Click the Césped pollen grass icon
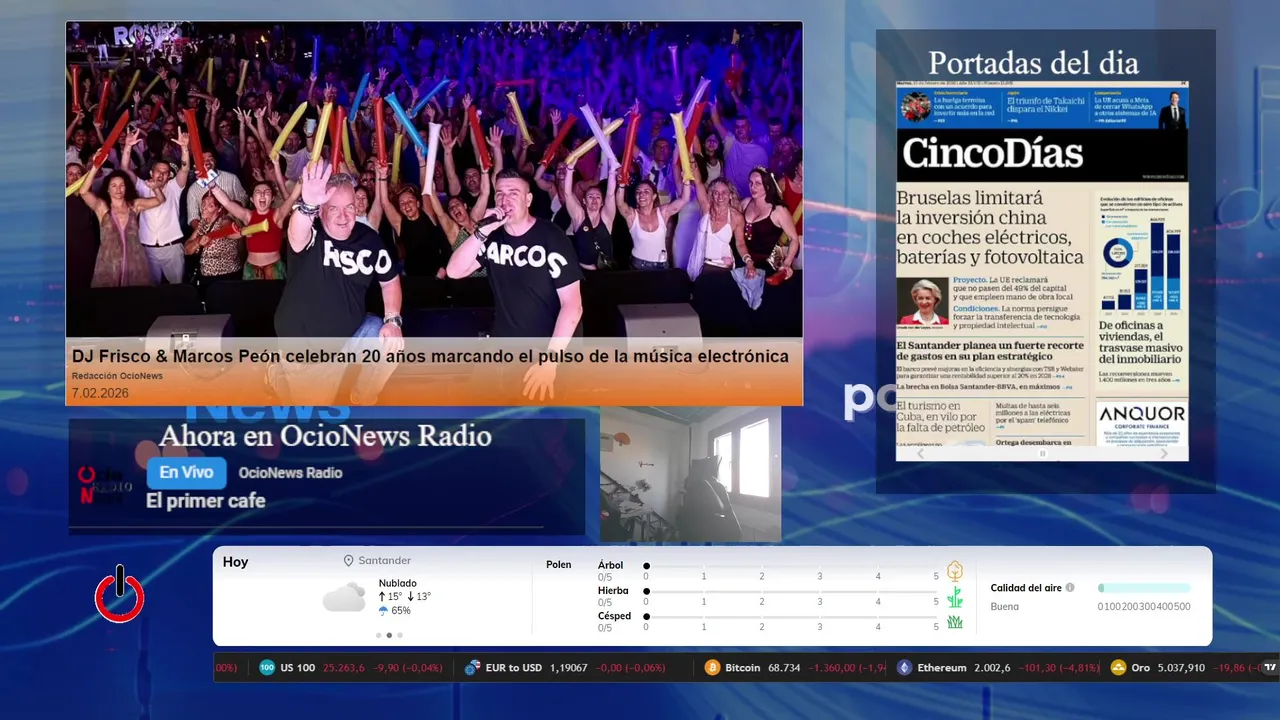Viewport: 1280px width, 720px height. (955, 622)
